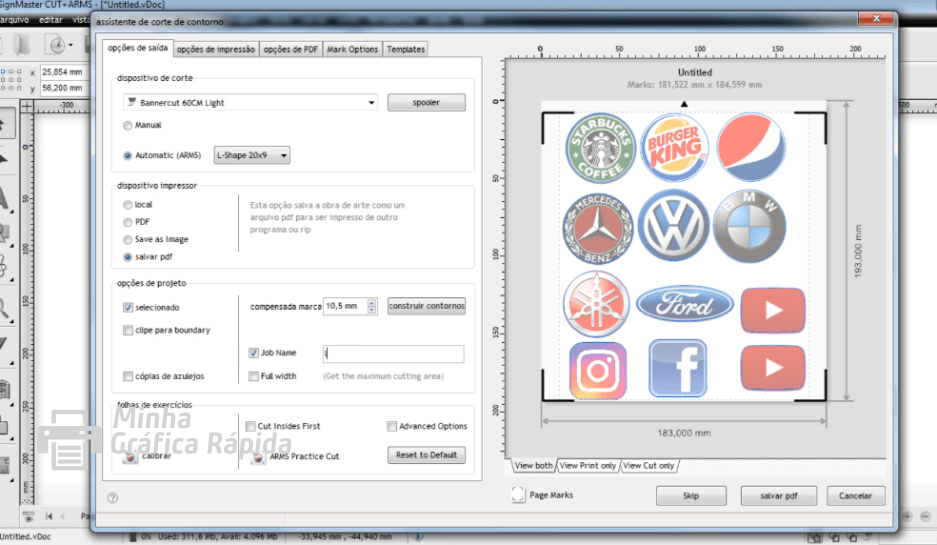Image resolution: width=937 pixels, height=545 pixels.
Task: Open the opções de impressão tab
Action: tap(216, 50)
